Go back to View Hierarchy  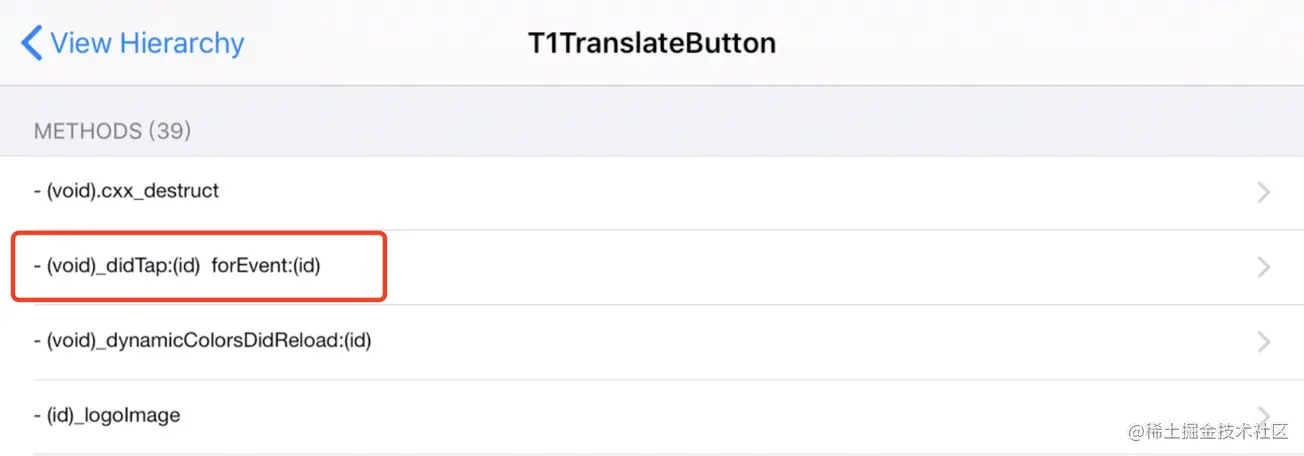coord(132,43)
